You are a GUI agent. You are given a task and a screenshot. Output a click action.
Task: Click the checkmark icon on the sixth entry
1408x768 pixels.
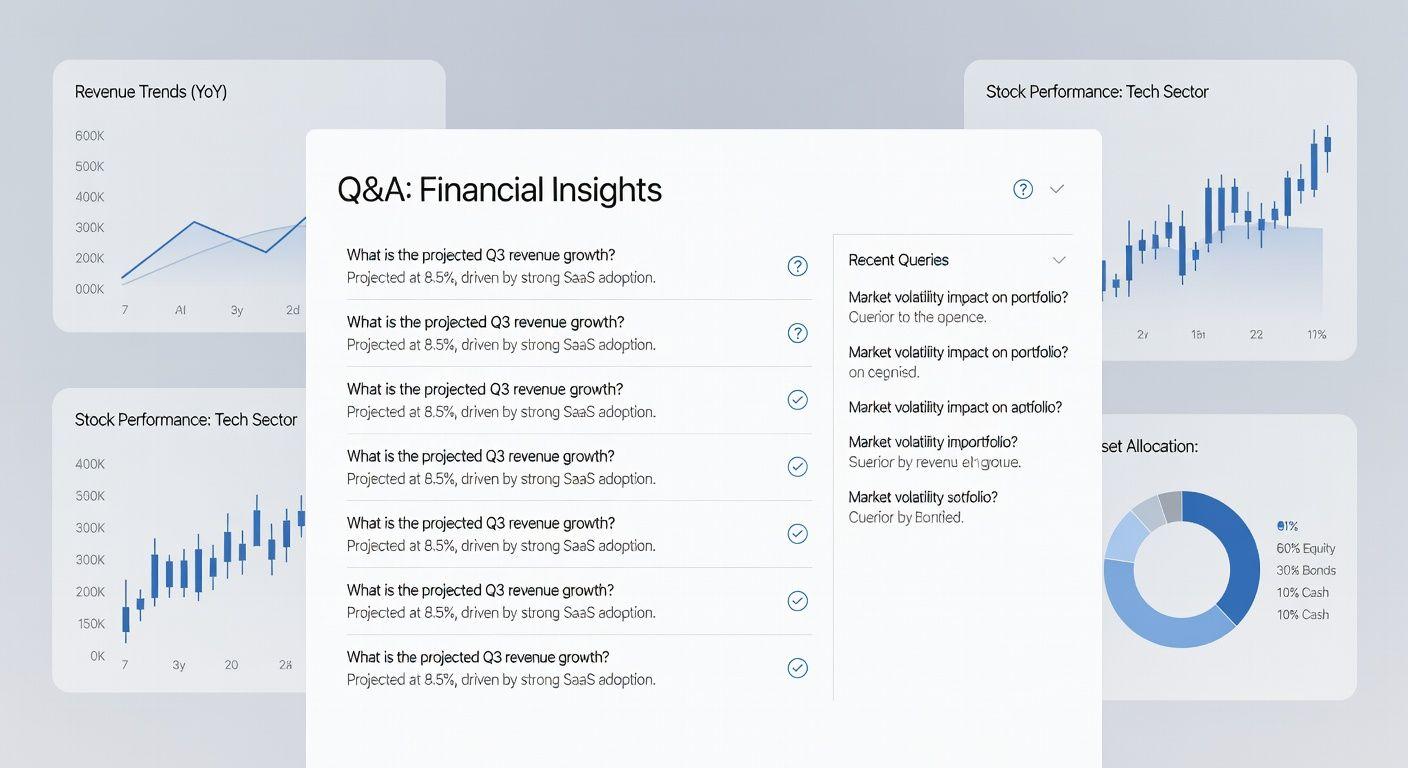tap(797, 600)
